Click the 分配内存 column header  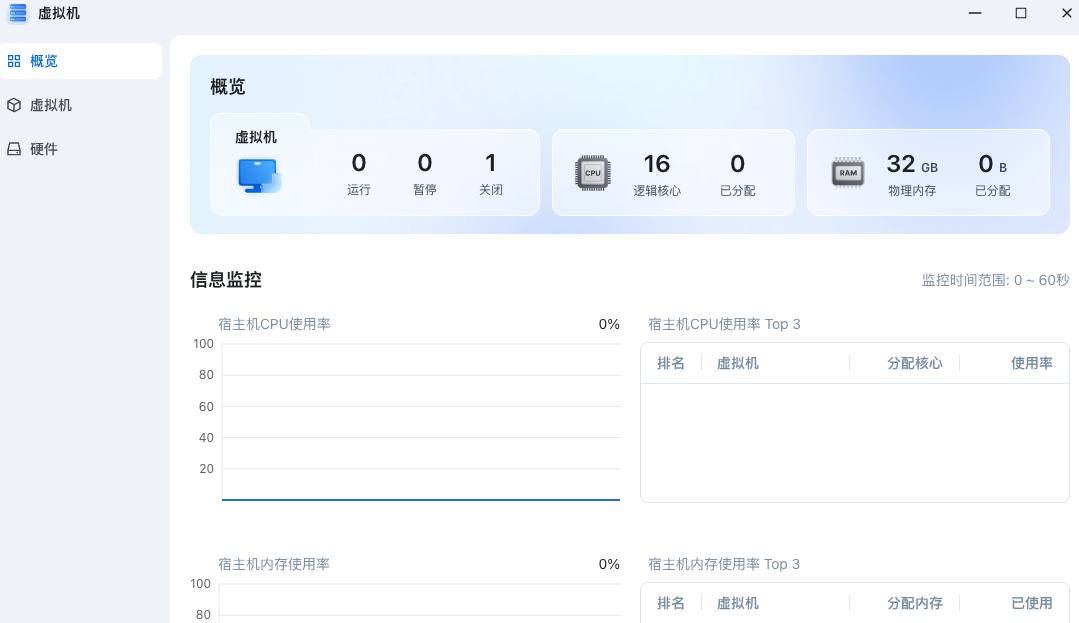[915, 604]
